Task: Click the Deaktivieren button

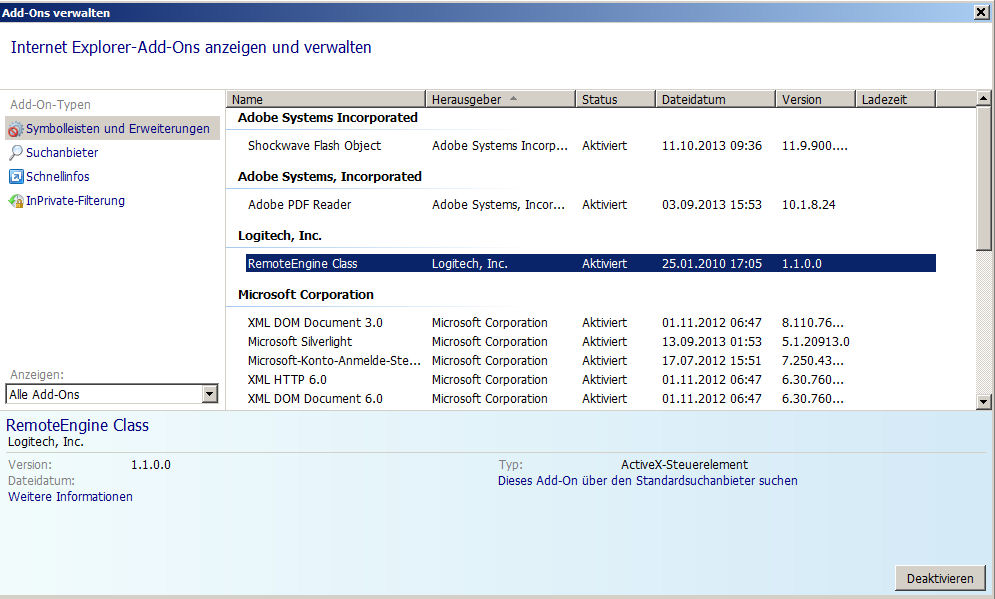Action: tap(939, 578)
